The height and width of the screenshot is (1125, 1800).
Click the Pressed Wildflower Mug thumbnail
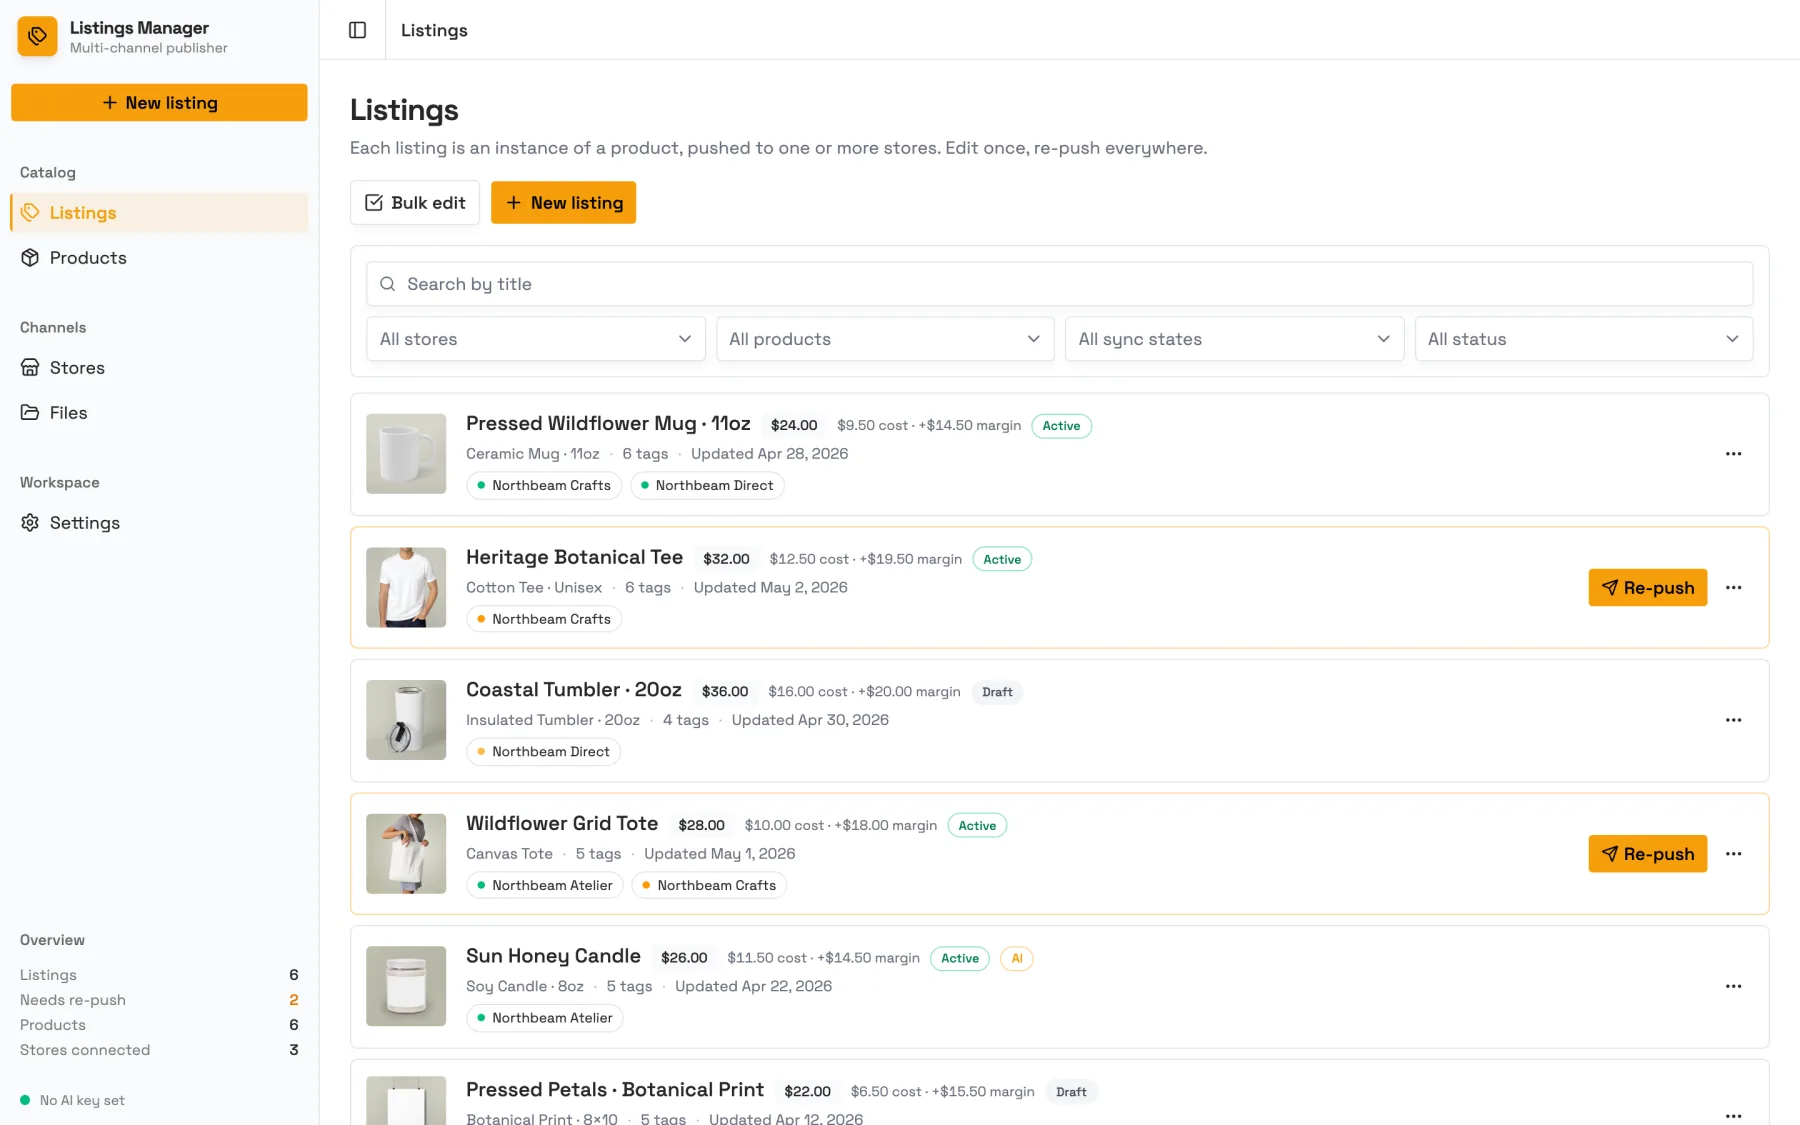[x=406, y=454]
